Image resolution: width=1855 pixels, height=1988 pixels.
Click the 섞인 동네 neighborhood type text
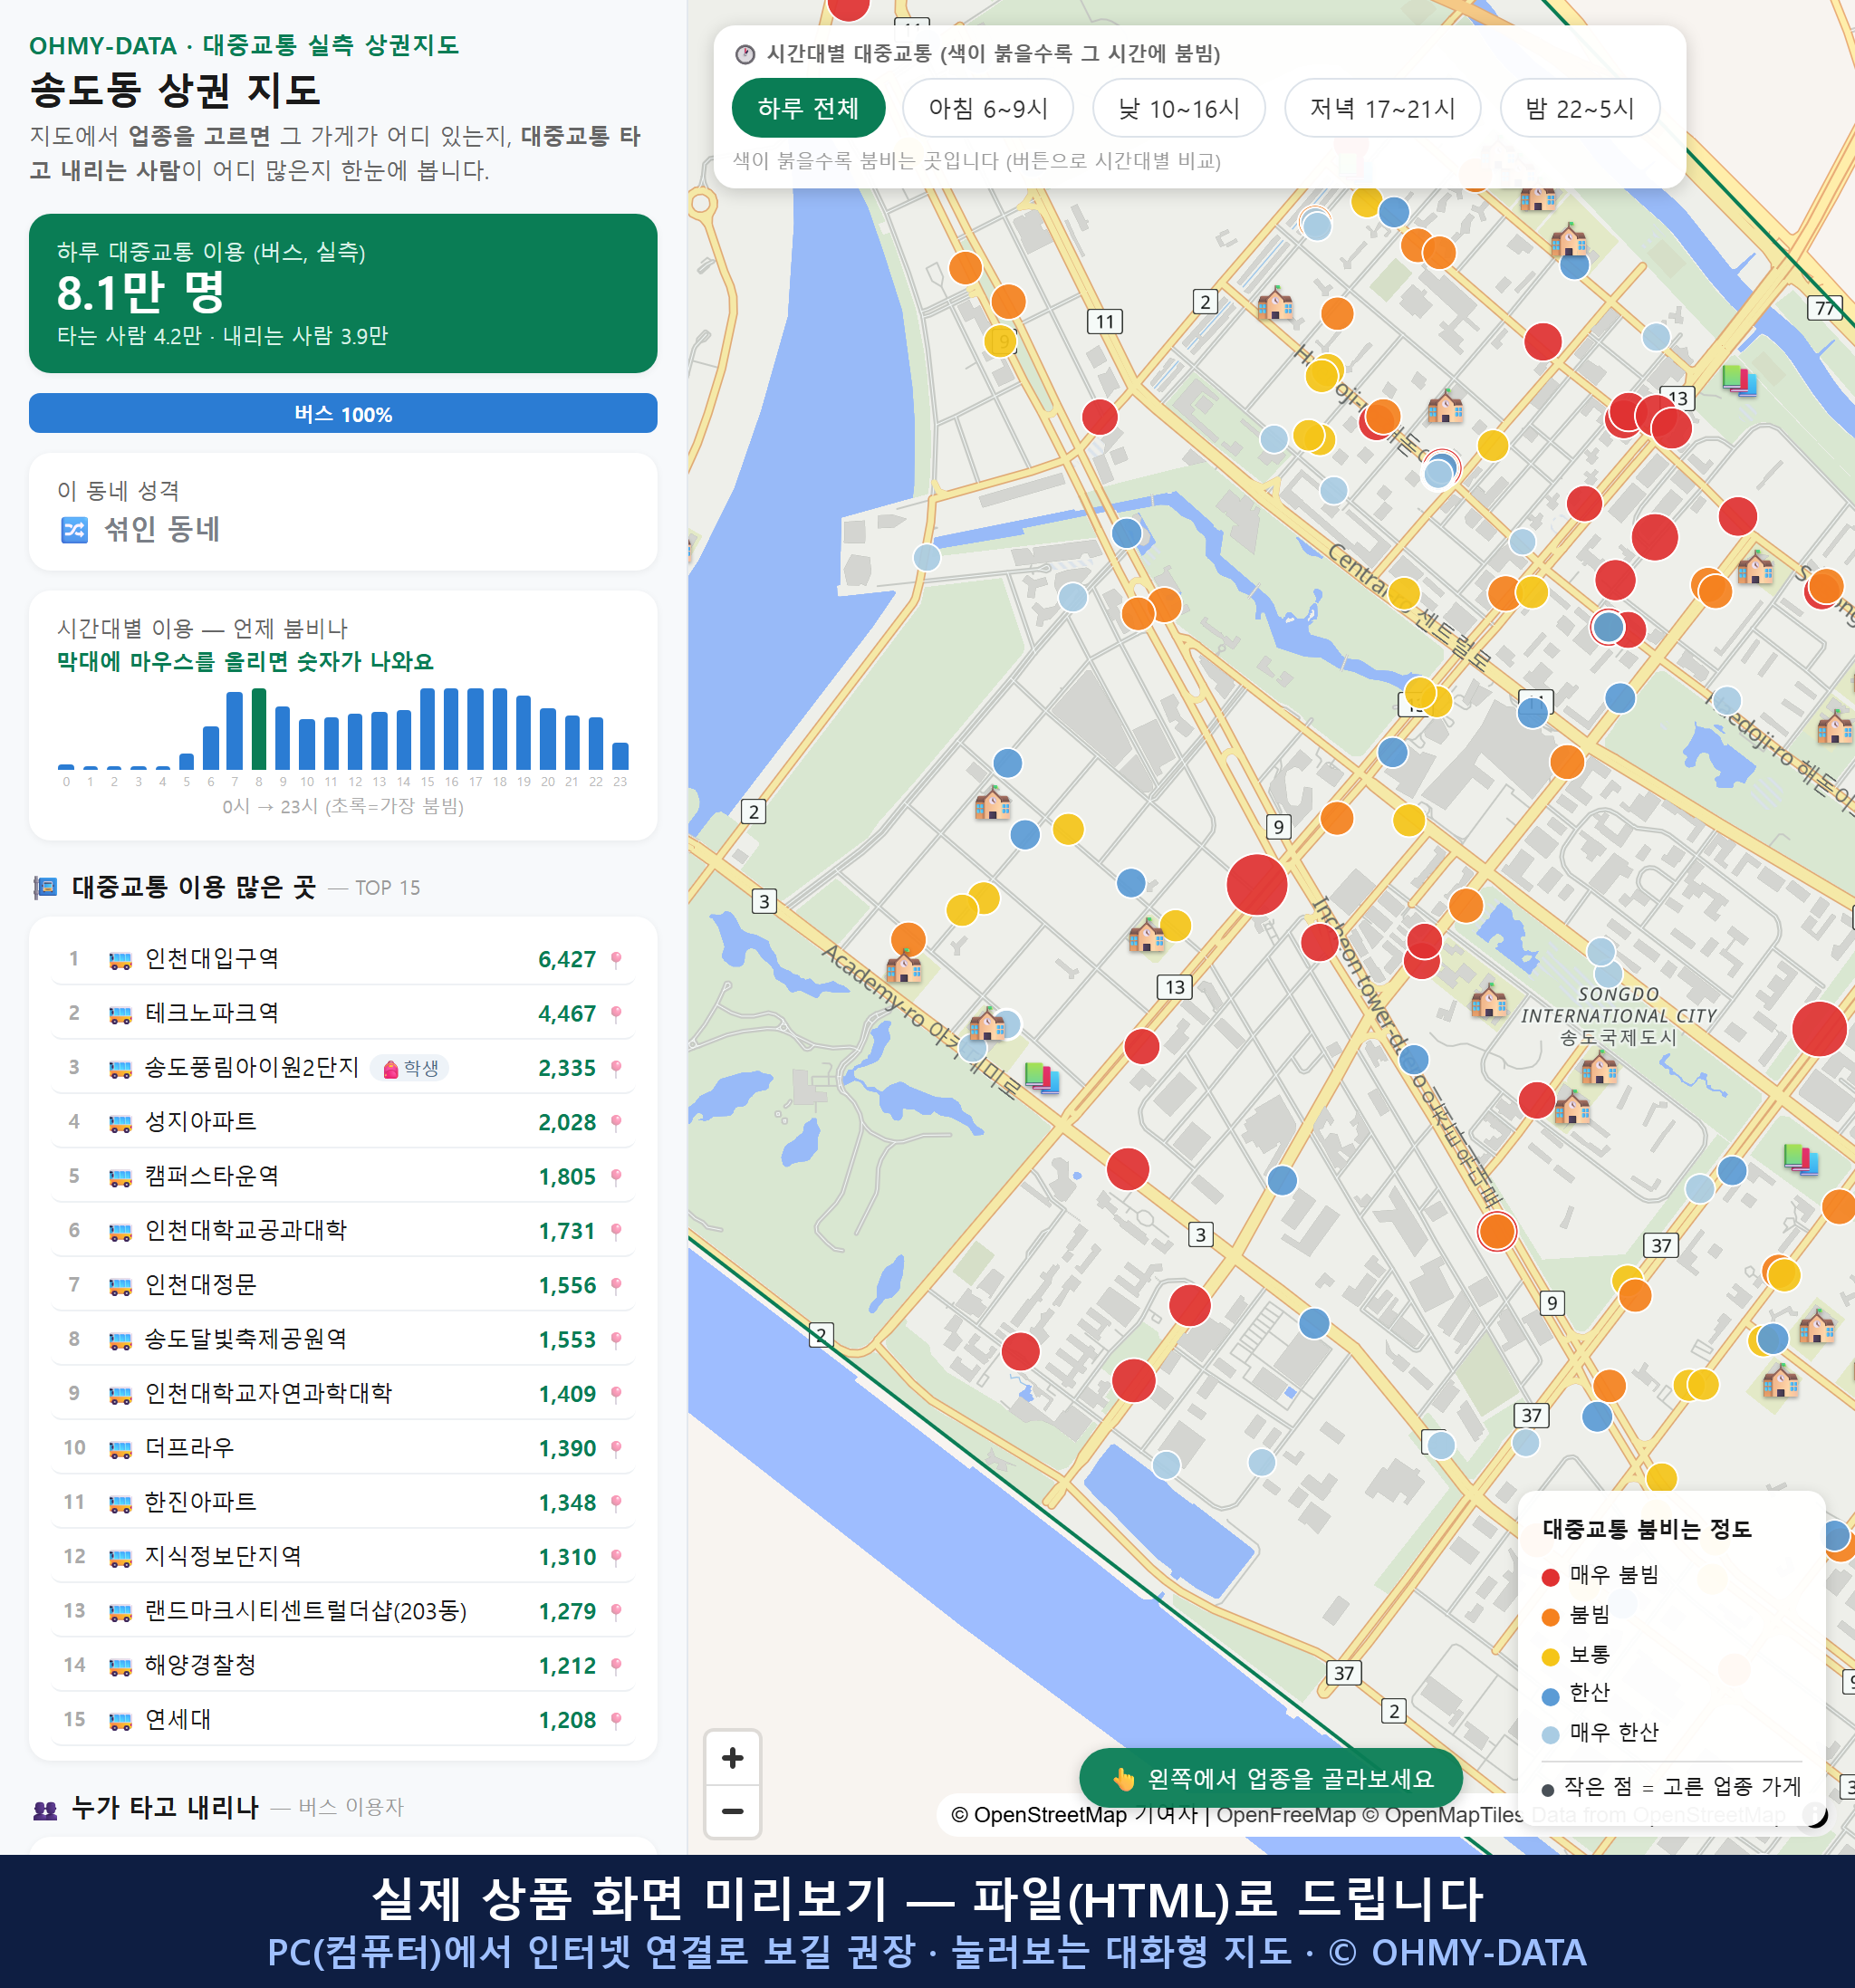coord(162,529)
